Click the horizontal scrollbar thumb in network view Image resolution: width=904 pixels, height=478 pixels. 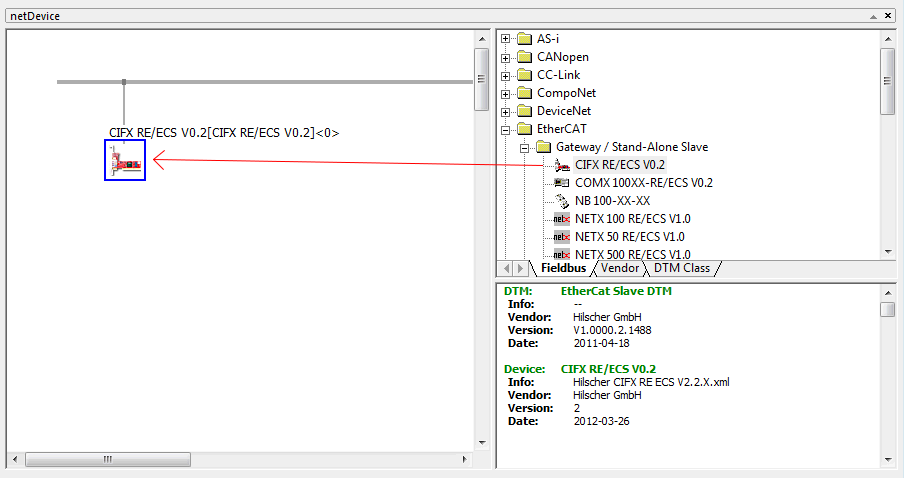(x=108, y=460)
